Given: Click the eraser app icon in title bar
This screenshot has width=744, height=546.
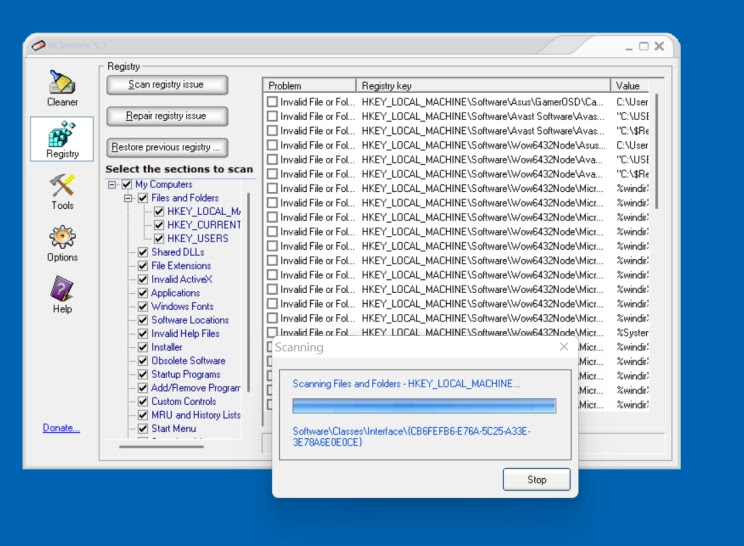Looking at the screenshot, I should click(x=38, y=46).
